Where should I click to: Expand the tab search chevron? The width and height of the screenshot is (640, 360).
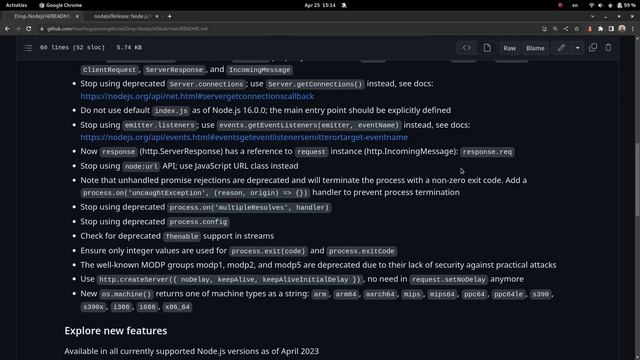point(592,16)
